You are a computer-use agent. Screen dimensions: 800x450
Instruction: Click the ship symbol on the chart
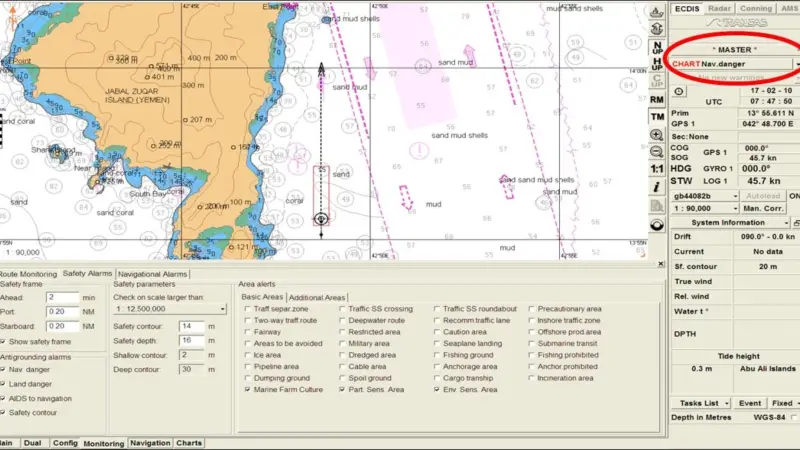(x=321, y=219)
